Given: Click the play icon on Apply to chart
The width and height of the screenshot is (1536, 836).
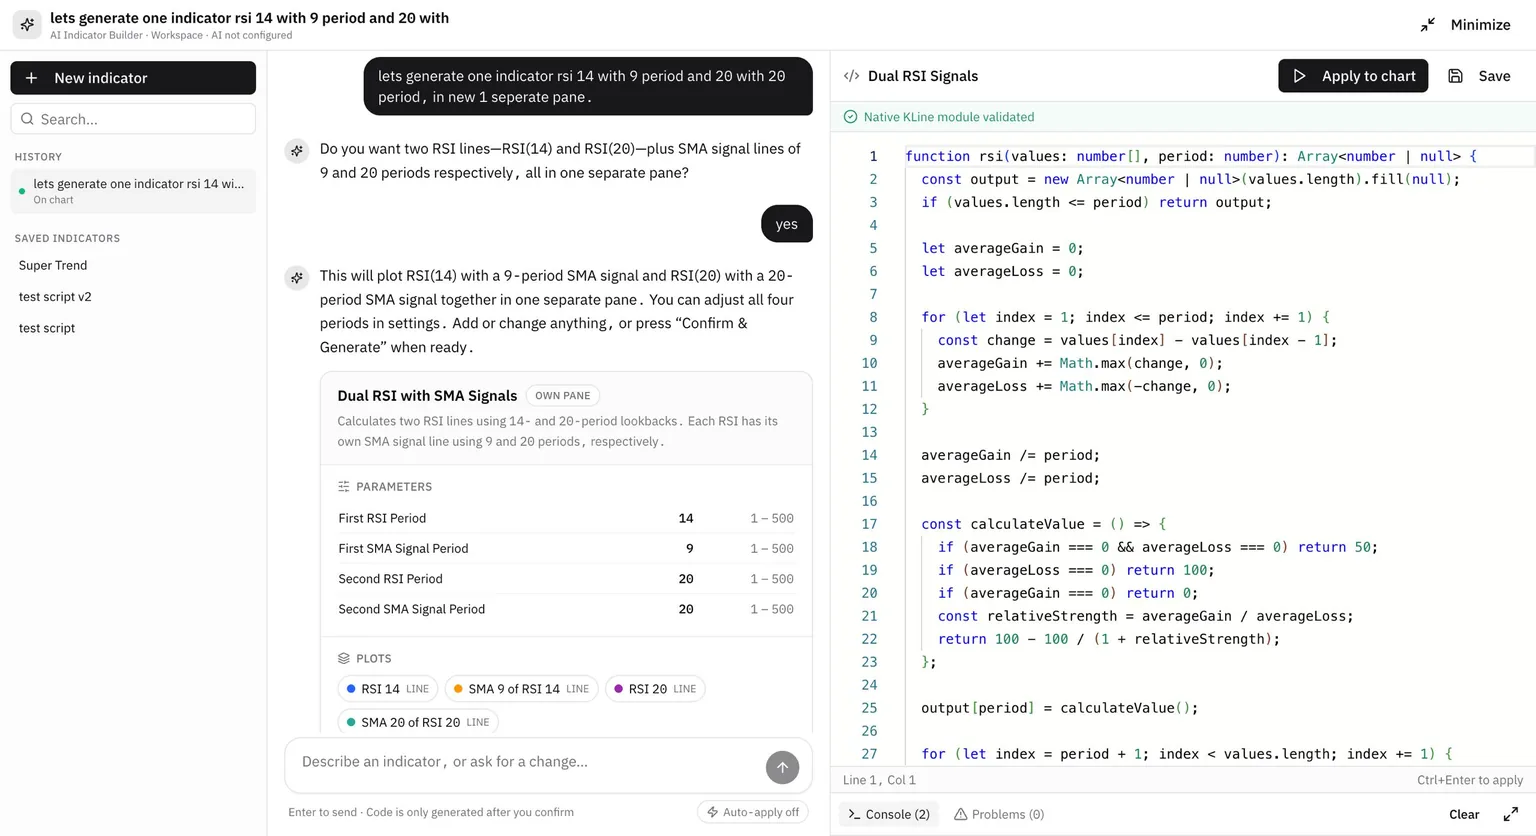Looking at the screenshot, I should (1299, 76).
